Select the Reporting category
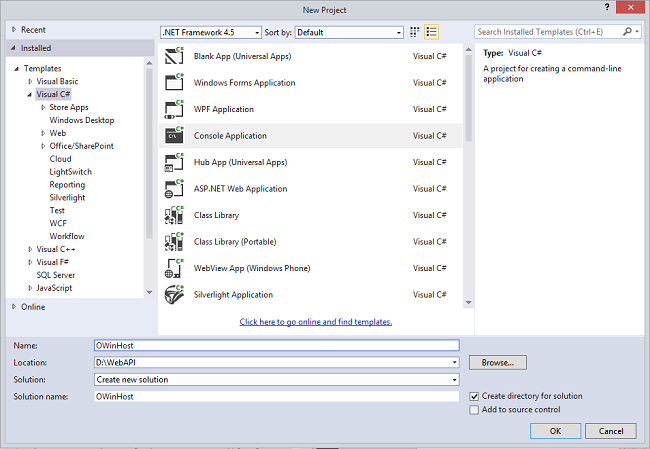This screenshot has width=650, height=449. pyautogui.click(x=67, y=184)
